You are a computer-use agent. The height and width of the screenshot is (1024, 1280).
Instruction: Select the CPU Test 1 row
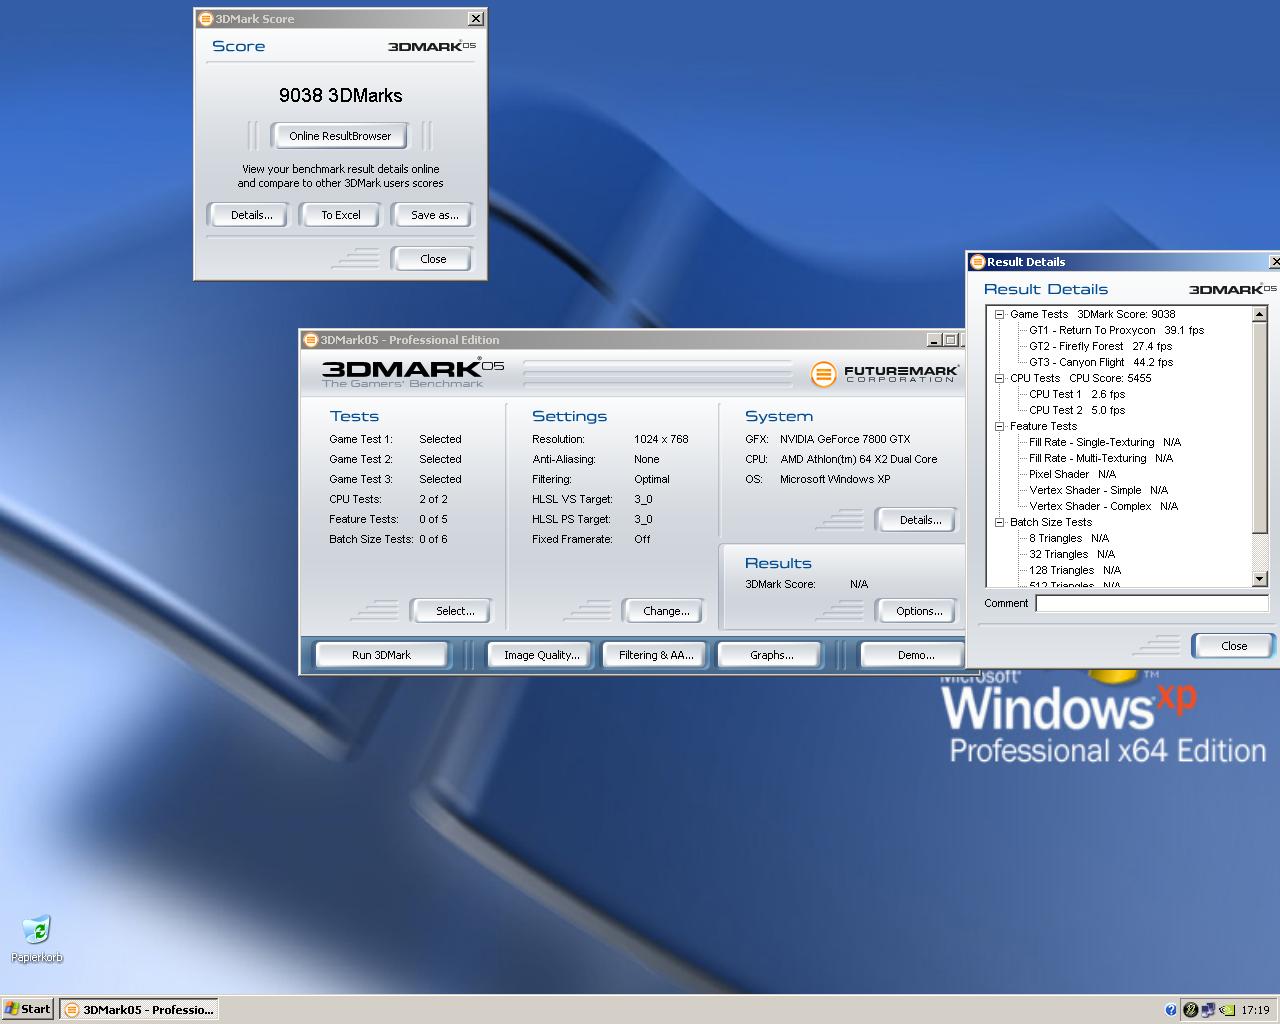[1077, 394]
